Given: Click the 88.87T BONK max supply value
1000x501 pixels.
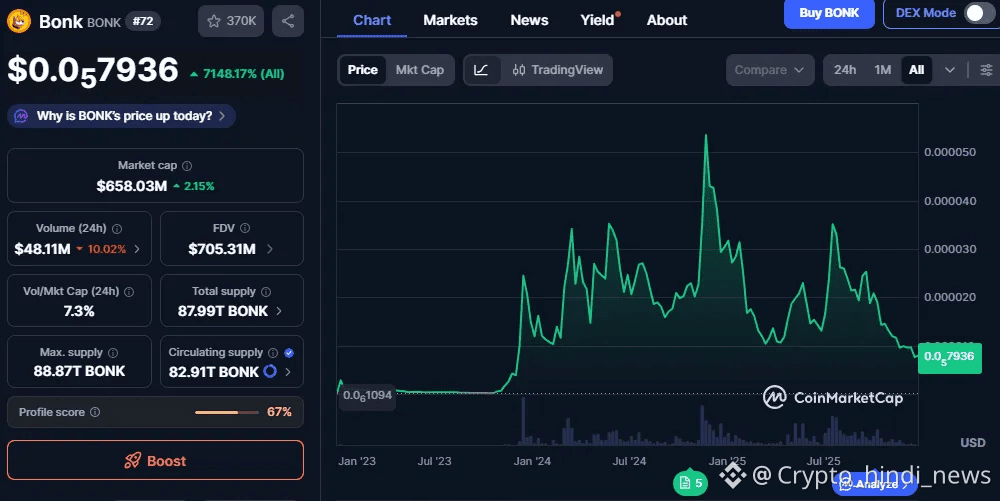Looking at the screenshot, I should (79, 371).
